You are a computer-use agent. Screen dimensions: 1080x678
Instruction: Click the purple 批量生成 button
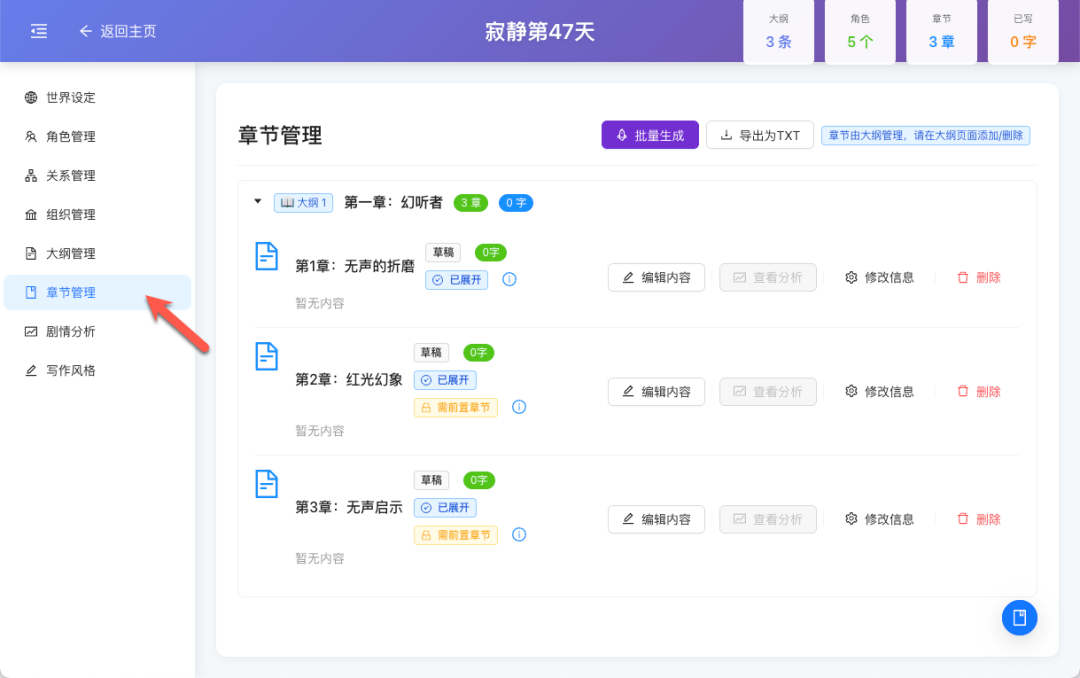(x=650, y=134)
